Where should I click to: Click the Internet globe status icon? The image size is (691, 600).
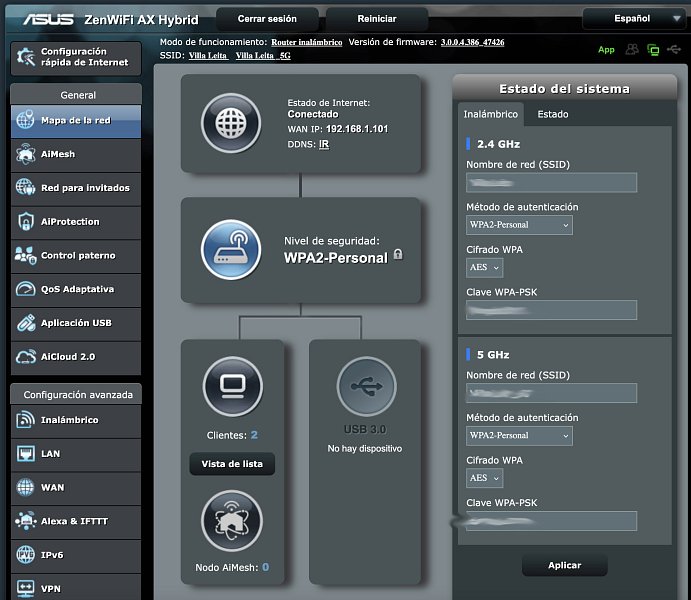coord(231,123)
